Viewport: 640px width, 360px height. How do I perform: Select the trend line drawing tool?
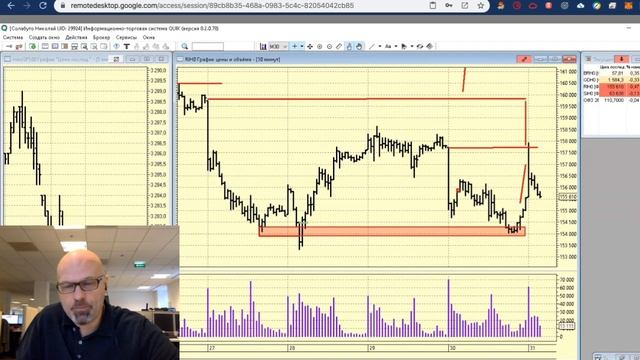pos(371,46)
